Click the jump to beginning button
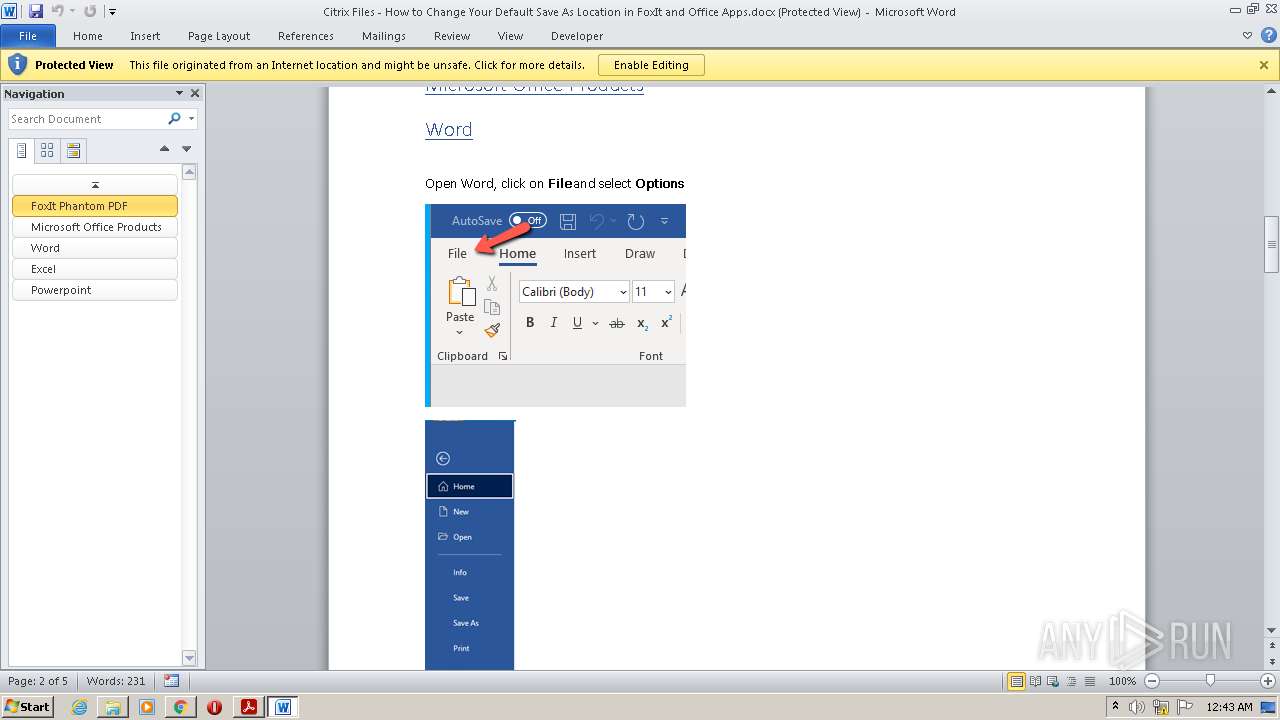This screenshot has width=1280, height=720. [x=95, y=185]
